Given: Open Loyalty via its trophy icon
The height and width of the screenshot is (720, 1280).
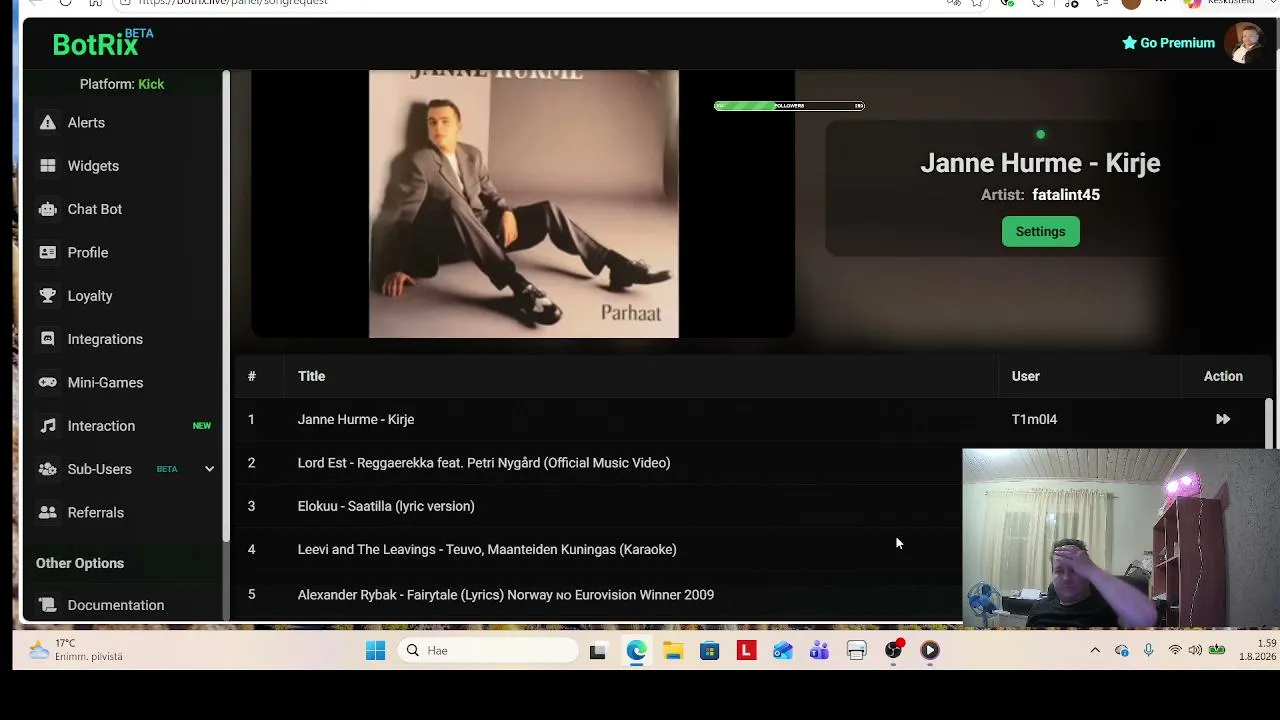Looking at the screenshot, I should [47, 296].
